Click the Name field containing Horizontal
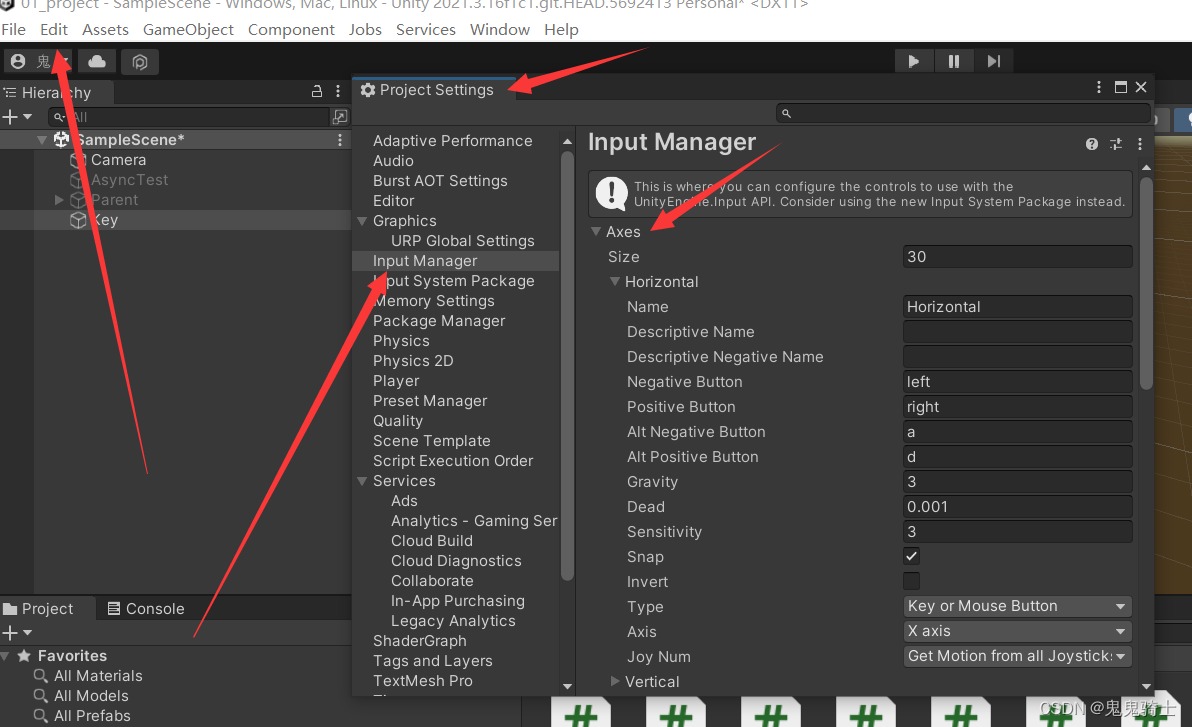The width and height of the screenshot is (1192, 727). click(1017, 307)
